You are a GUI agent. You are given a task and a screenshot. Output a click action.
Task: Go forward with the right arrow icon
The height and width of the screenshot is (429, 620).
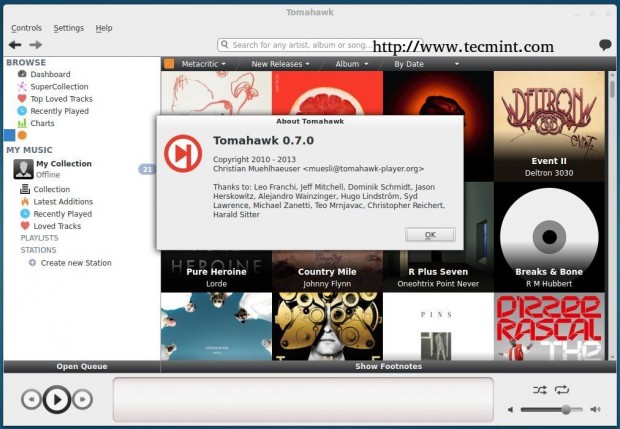point(36,45)
